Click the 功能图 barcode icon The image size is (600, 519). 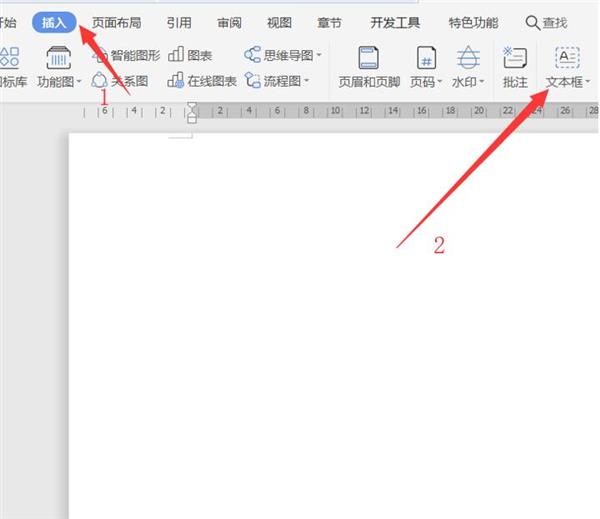(x=59, y=58)
